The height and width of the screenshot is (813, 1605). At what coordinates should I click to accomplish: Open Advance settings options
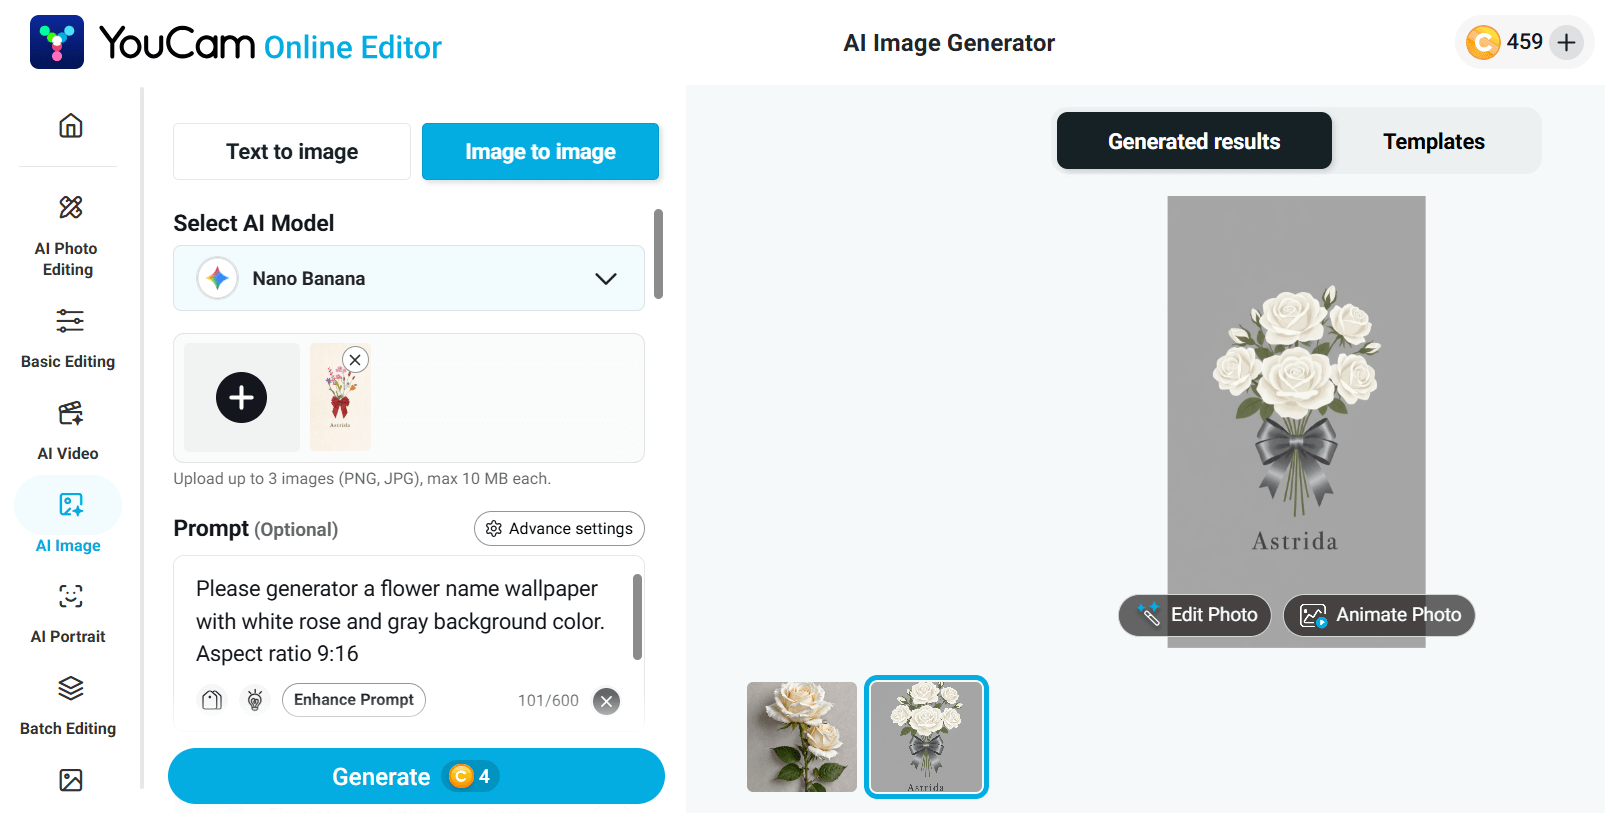coord(559,529)
